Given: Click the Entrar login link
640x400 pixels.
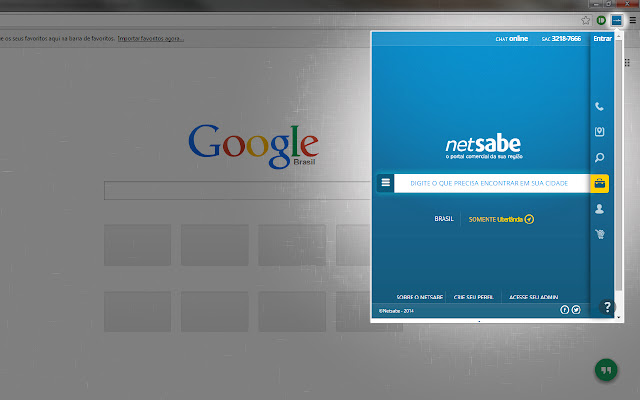Looking at the screenshot, I should (602, 39).
